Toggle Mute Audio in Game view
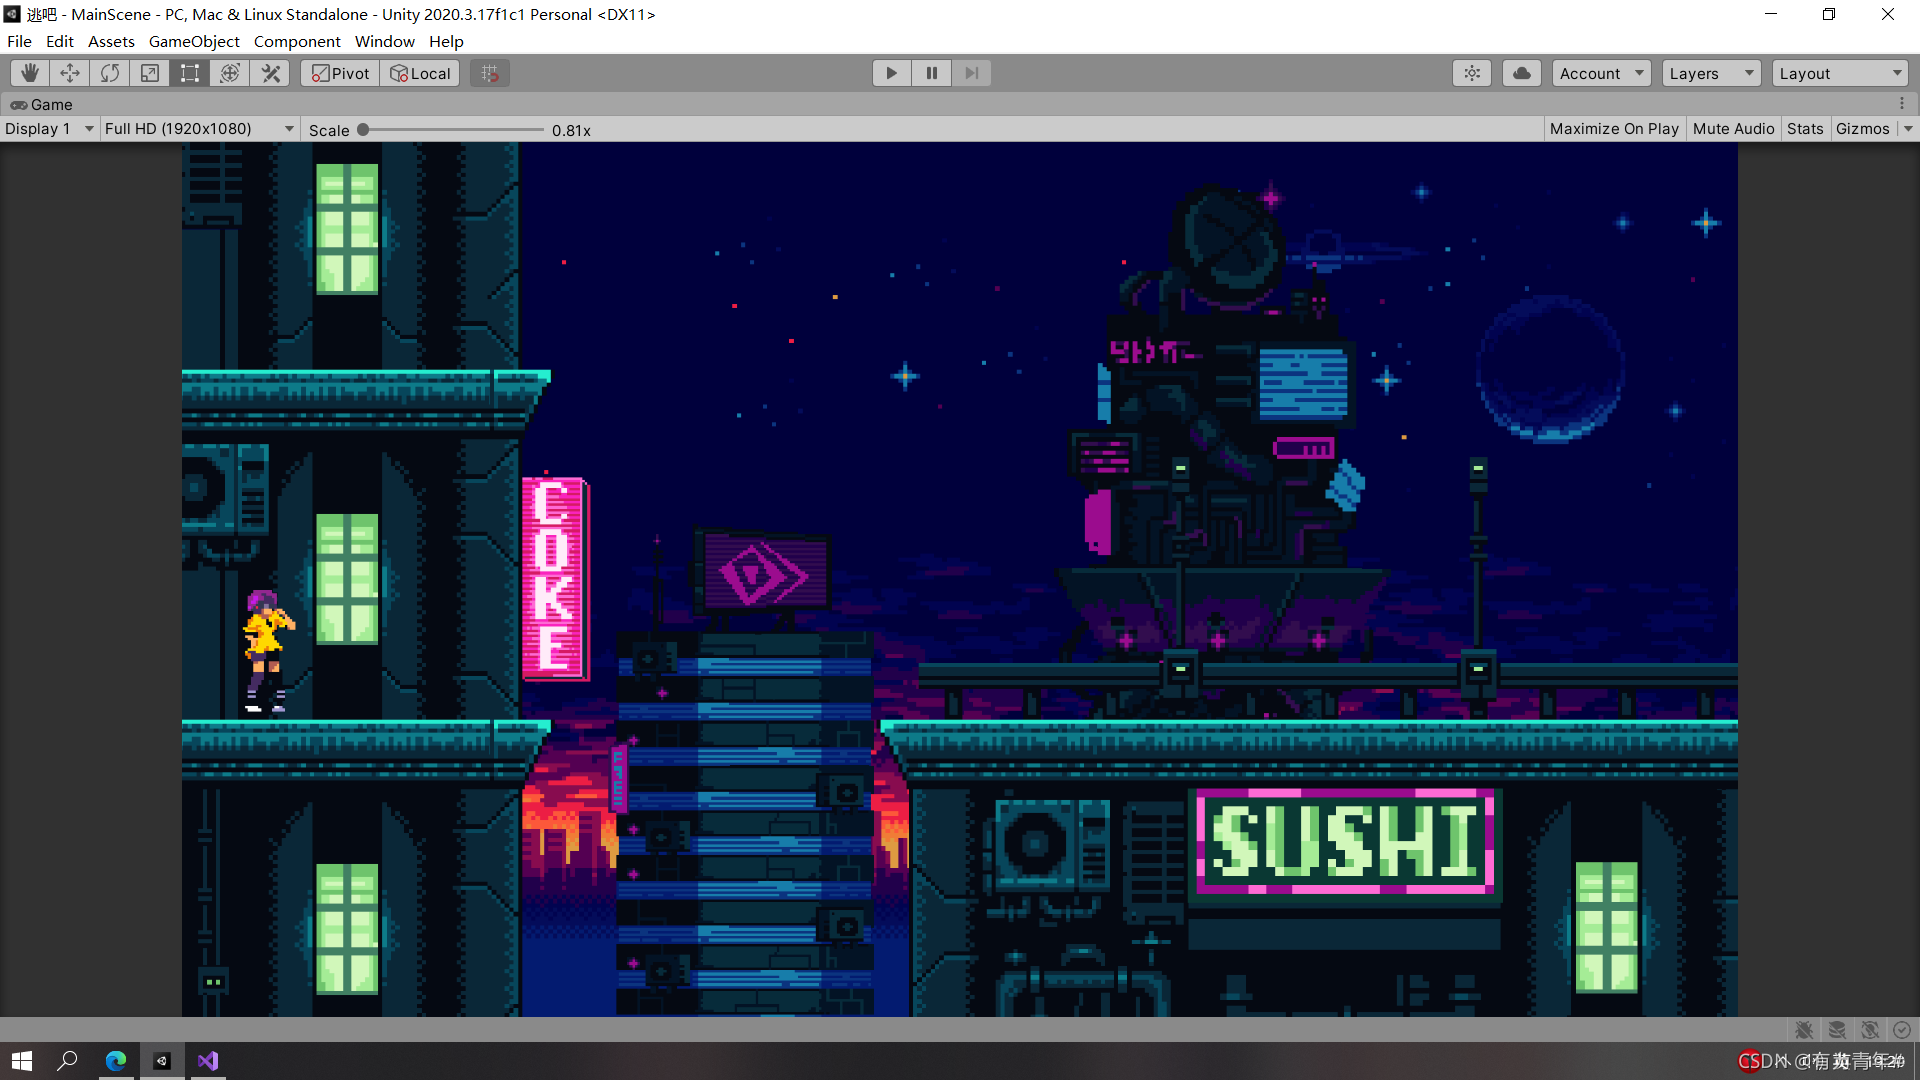The width and height of the screenshot is (1920, 1080). coord(1733,129)
